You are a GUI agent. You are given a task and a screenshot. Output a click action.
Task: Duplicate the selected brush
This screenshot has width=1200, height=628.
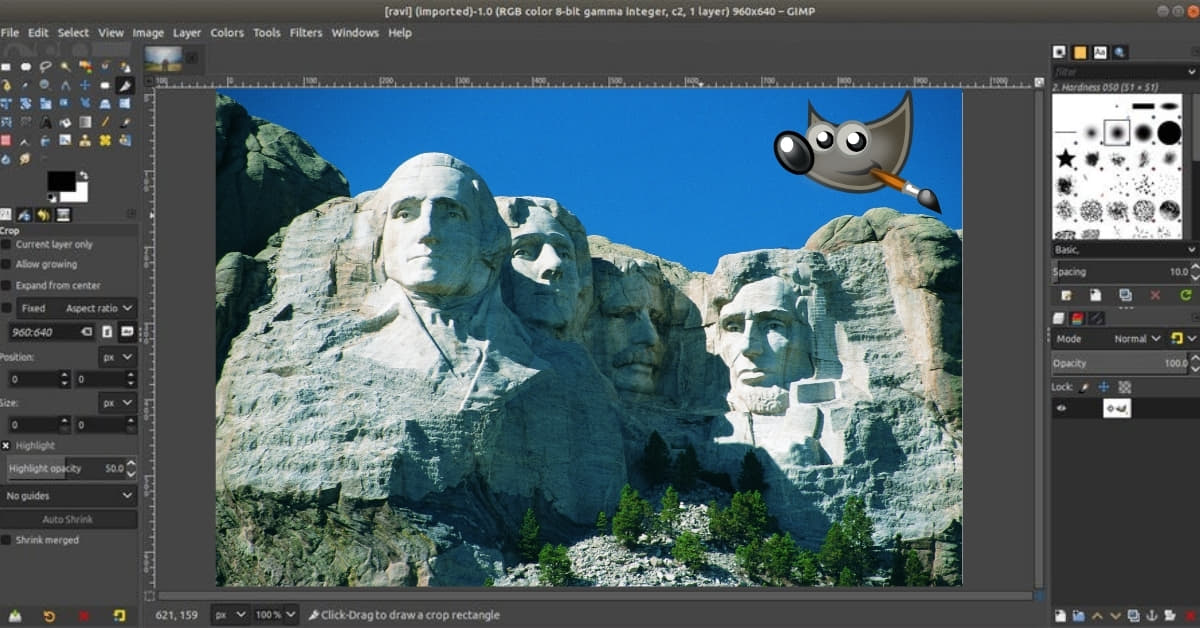point(1125,295)
